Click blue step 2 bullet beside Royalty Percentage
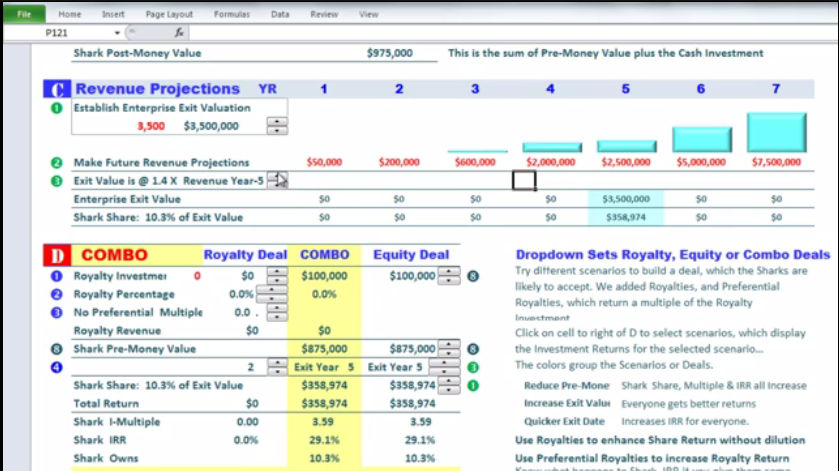The image size is (839, 471). pyautogui.click(x=56, y=294)
